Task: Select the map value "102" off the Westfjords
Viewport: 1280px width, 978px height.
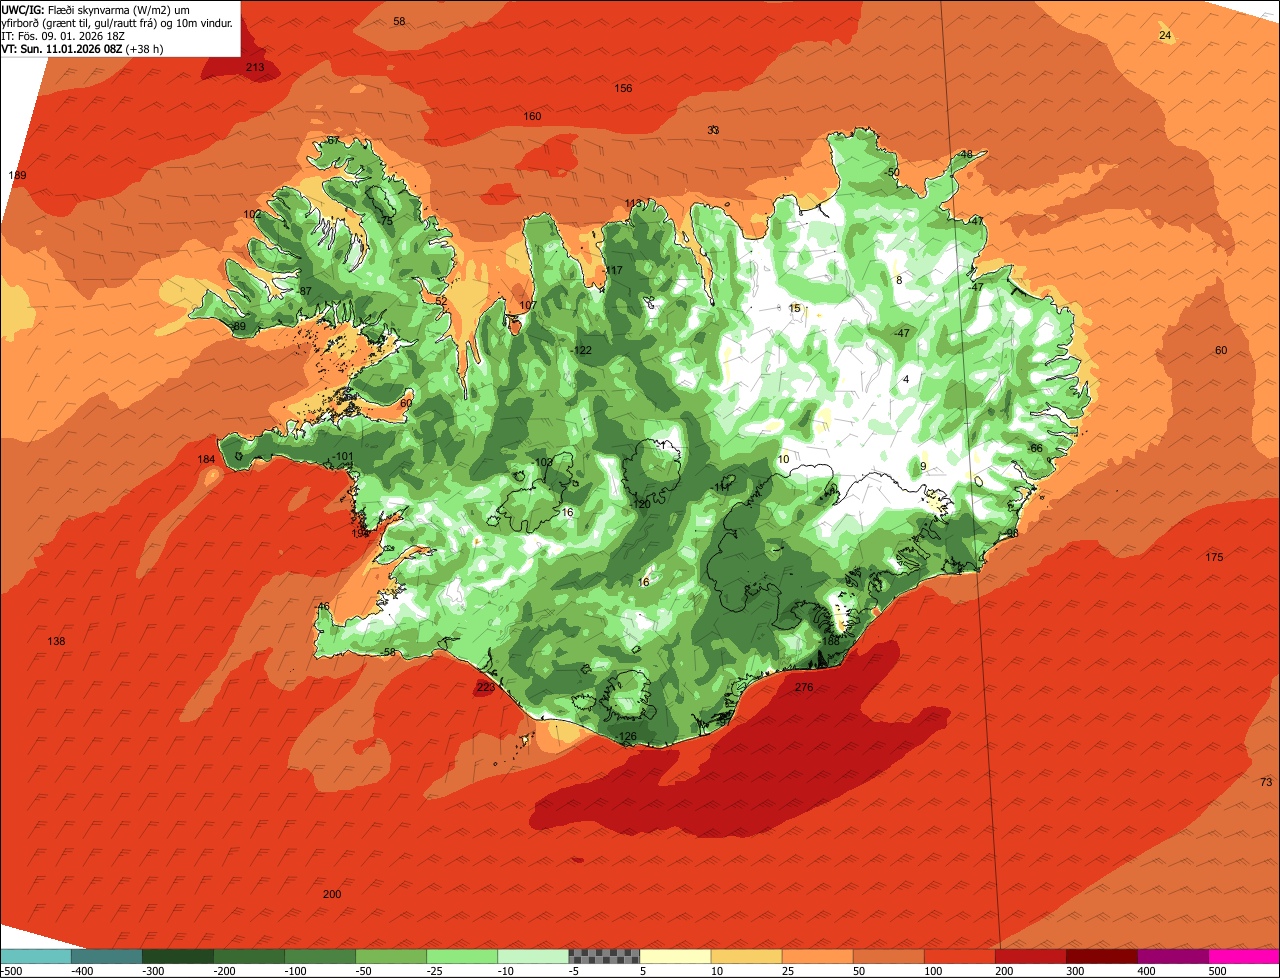Action: point(252,214)
